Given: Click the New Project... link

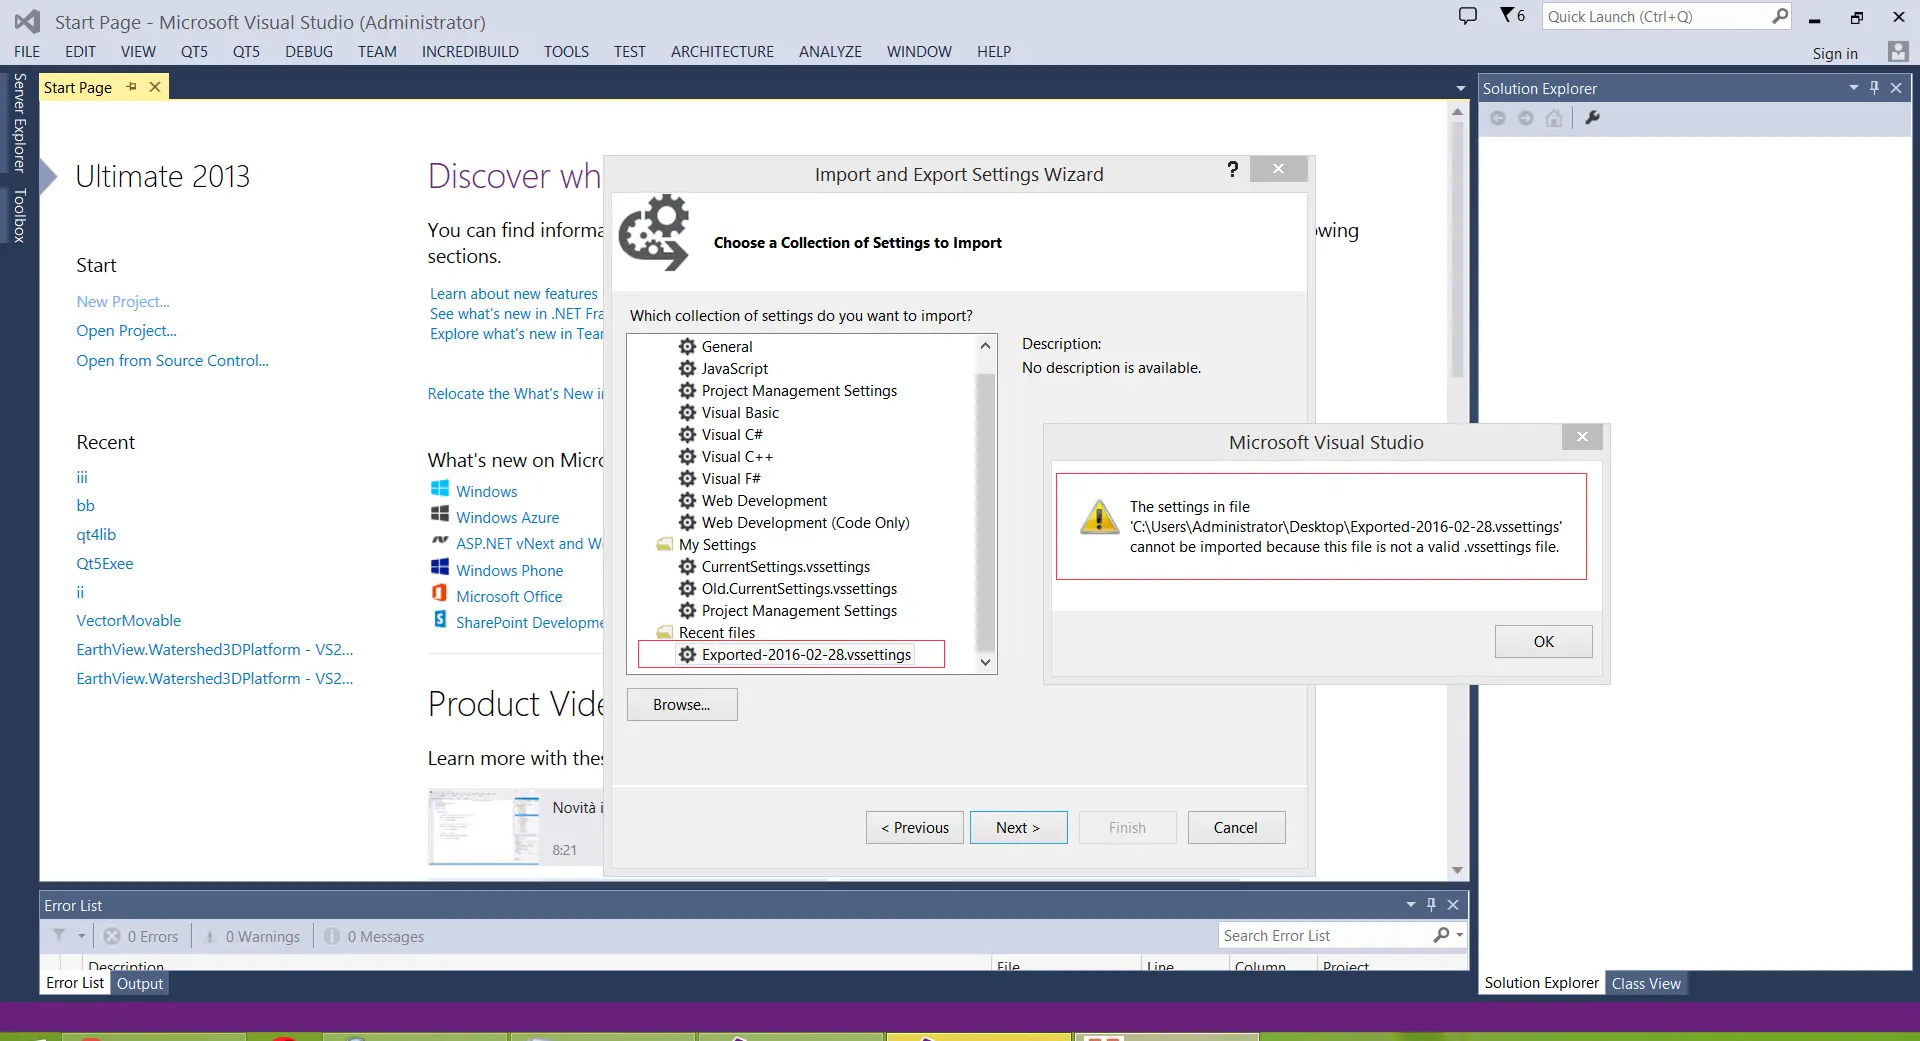Looking at the screenshot, I should coord(123,301).
